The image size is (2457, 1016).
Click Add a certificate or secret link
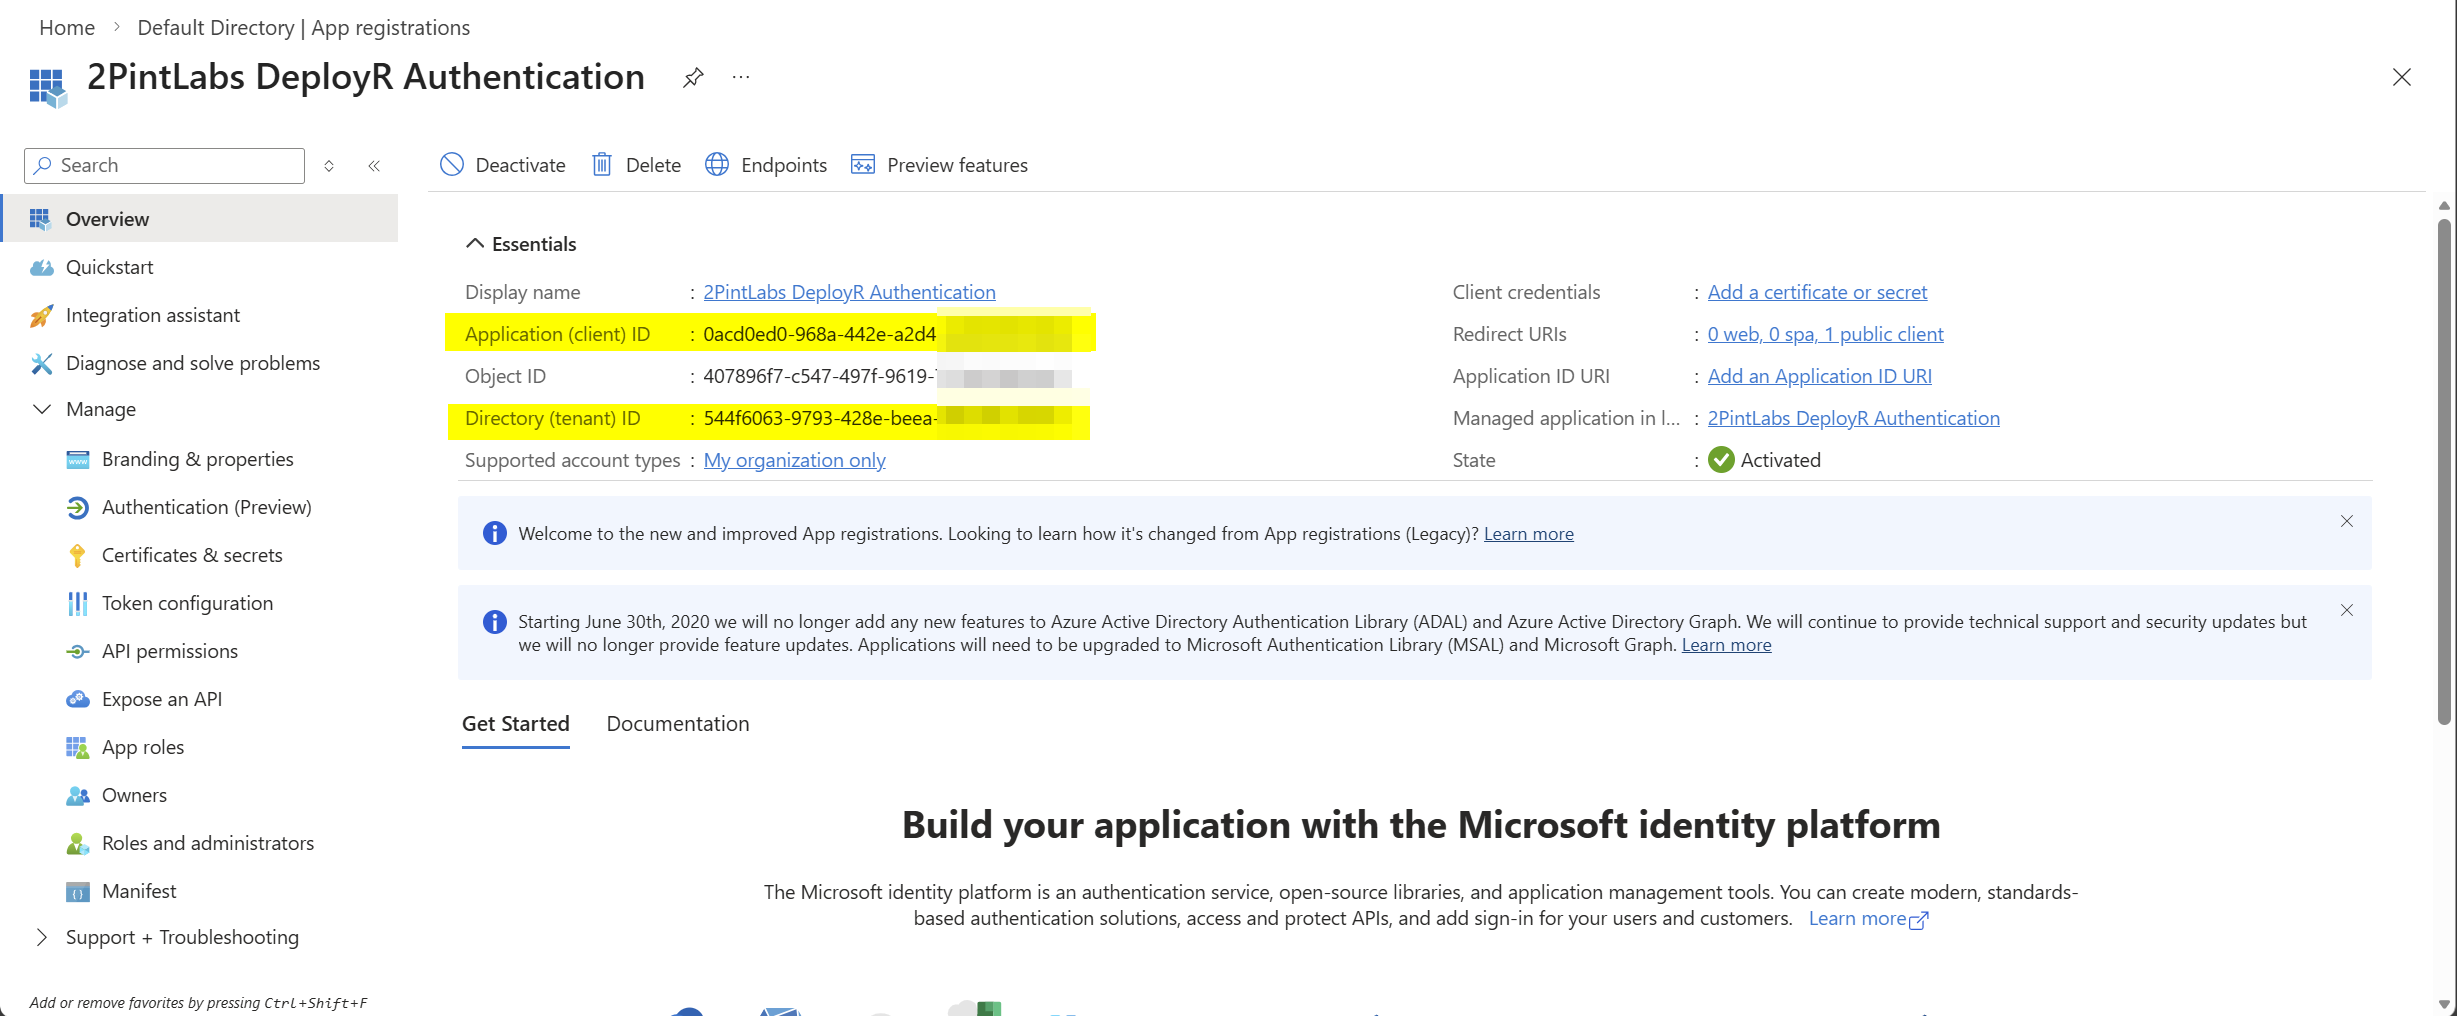[x=1816, y=292]
